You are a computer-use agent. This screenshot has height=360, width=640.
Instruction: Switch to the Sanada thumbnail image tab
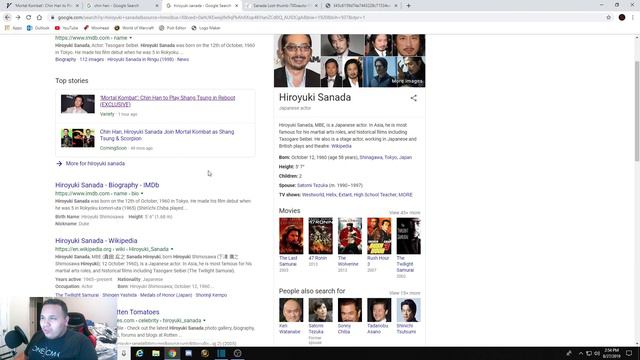282,6
